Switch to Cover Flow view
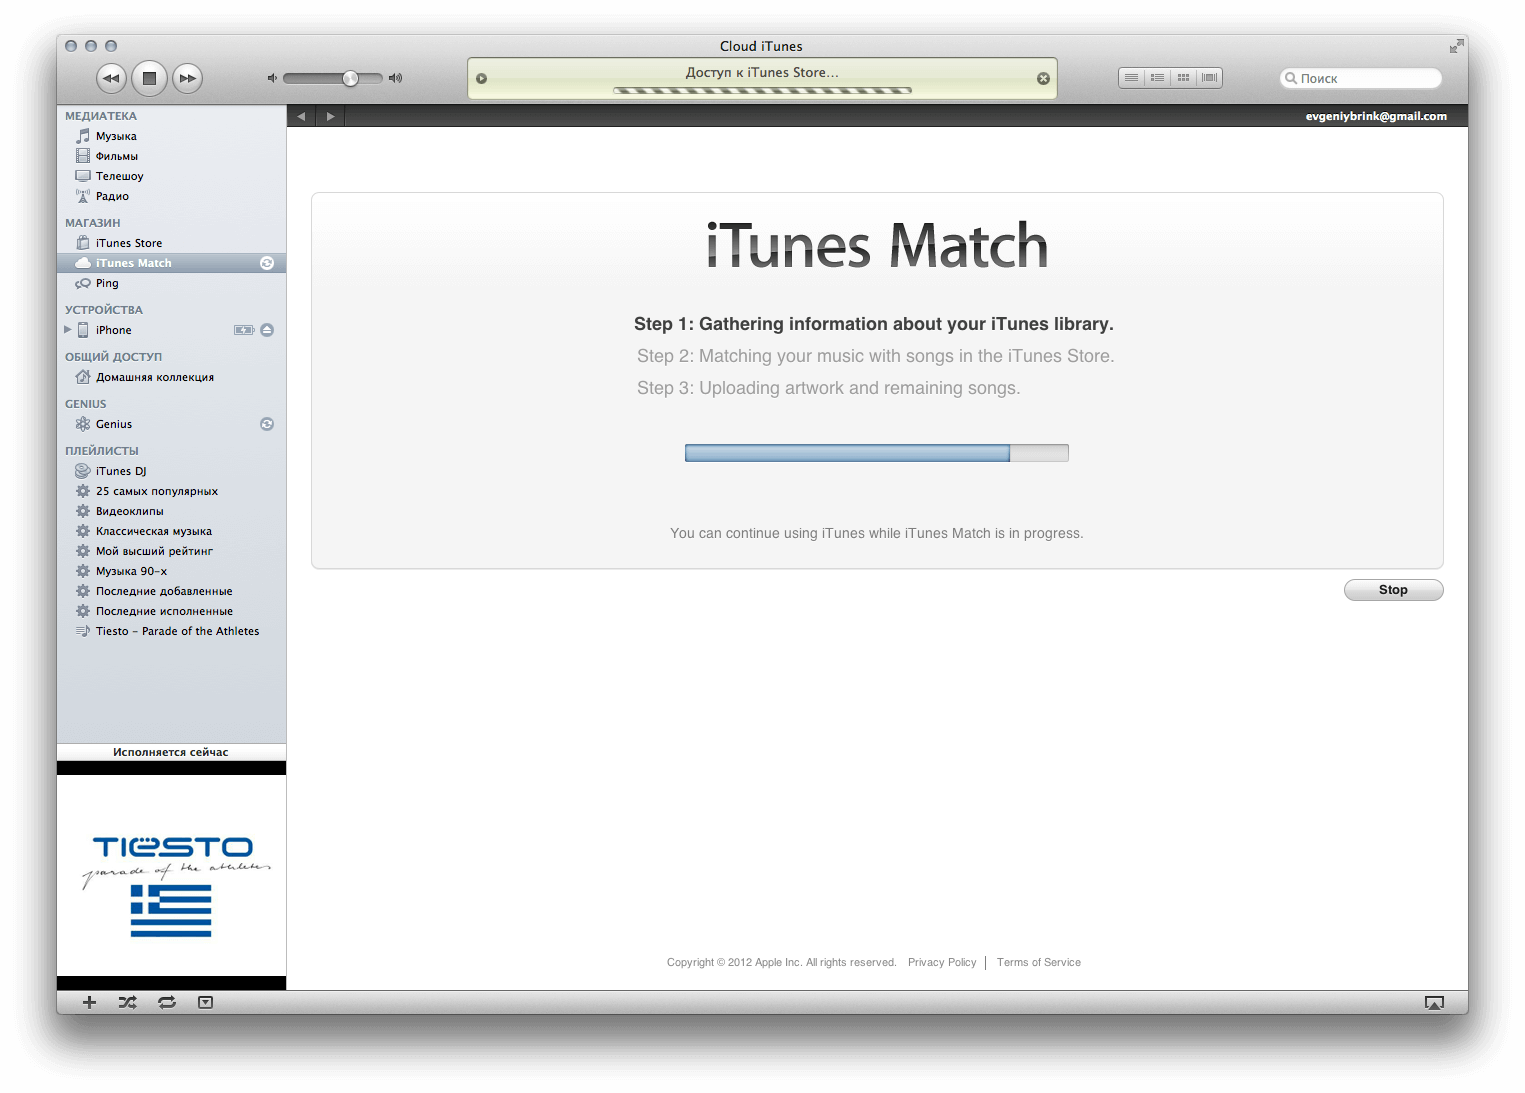The width and height of the screenshot is (1525, 1093). coord(1209,78)
